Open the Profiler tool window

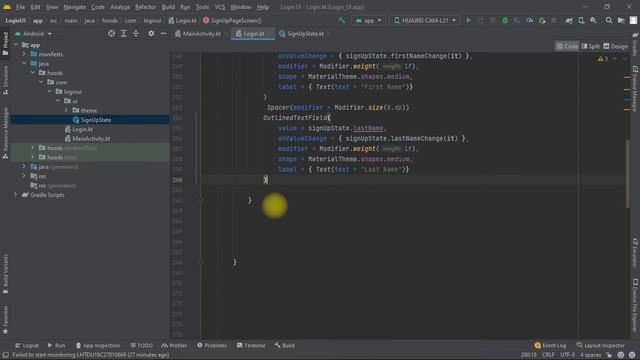tap(174, 345)
